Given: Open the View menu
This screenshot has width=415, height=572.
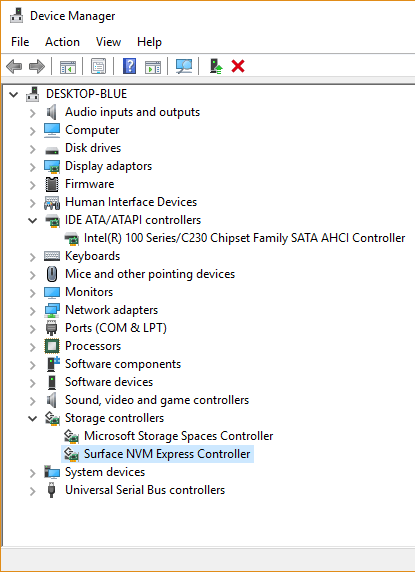Looking at the screenshot, I should (108, 42).
